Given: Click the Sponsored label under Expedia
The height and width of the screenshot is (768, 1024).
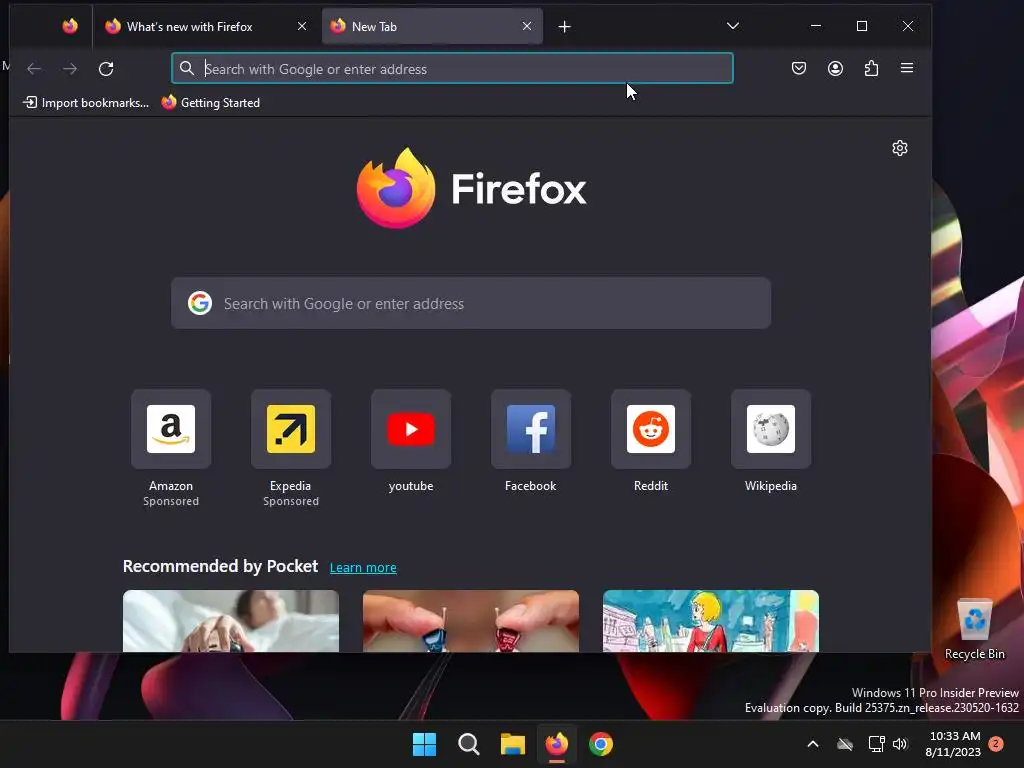Looking at the screenshot, I should pyautogui.click(x=291, y=502).
